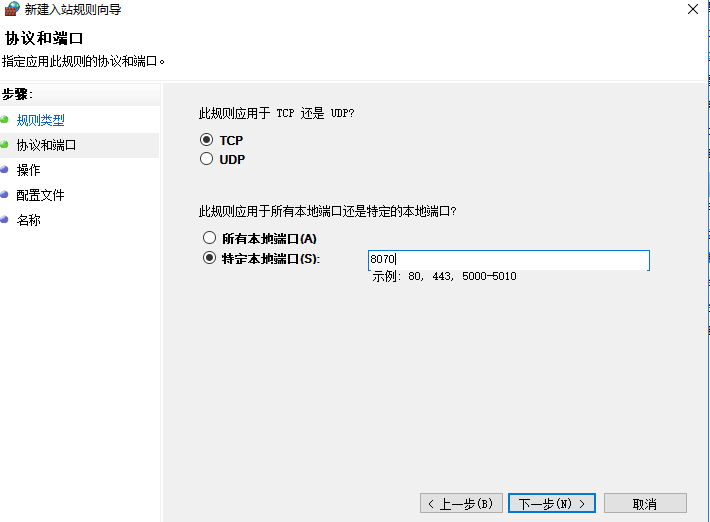710x522 pixels.
Task: Select 名称 step in sidebar
Action: tap(29, 220)
